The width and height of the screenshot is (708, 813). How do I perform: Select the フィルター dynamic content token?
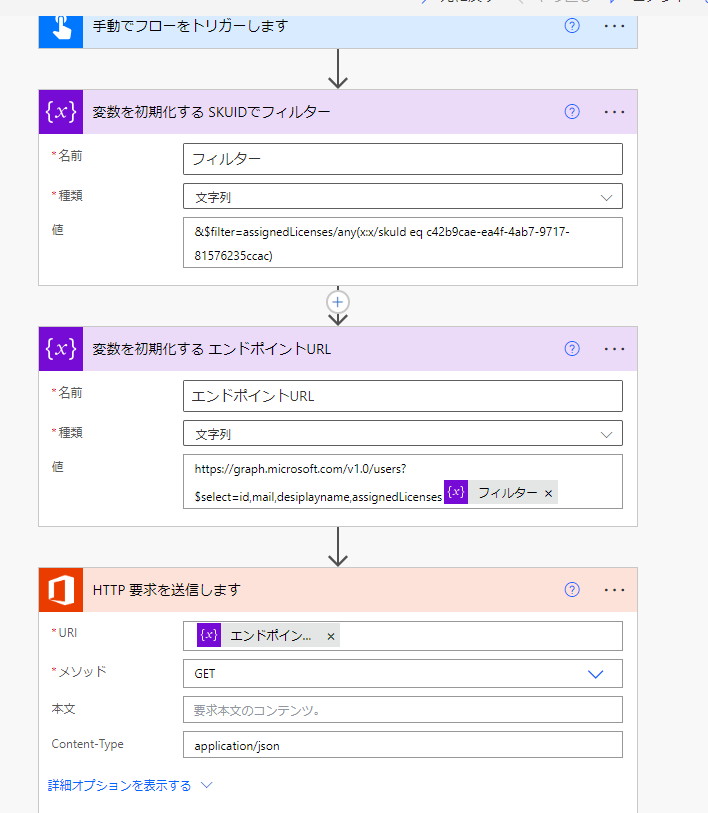(x=501, y=493)
